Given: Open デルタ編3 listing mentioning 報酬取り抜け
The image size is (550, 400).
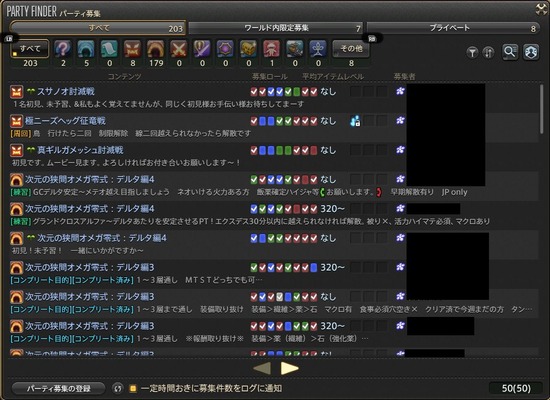Looking at the screenshot, I should click(274, 332).
